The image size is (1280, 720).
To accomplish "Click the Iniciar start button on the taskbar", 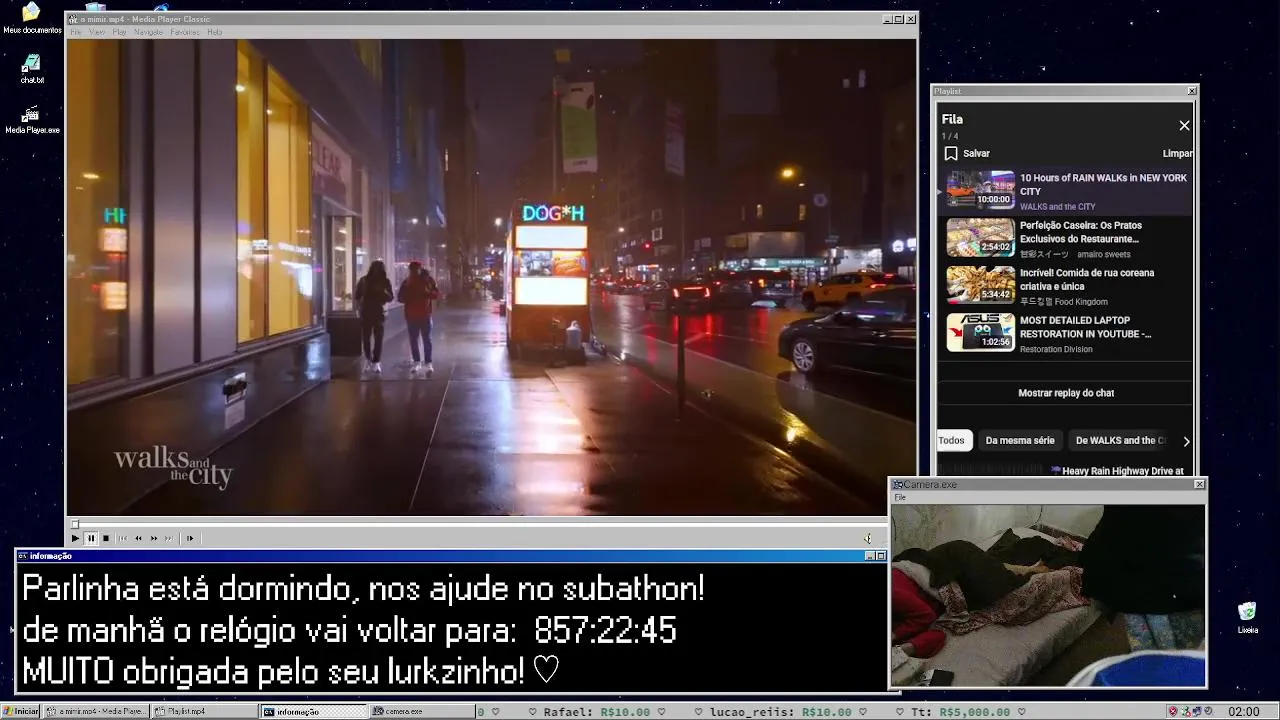I will click(x=21, y=711).
